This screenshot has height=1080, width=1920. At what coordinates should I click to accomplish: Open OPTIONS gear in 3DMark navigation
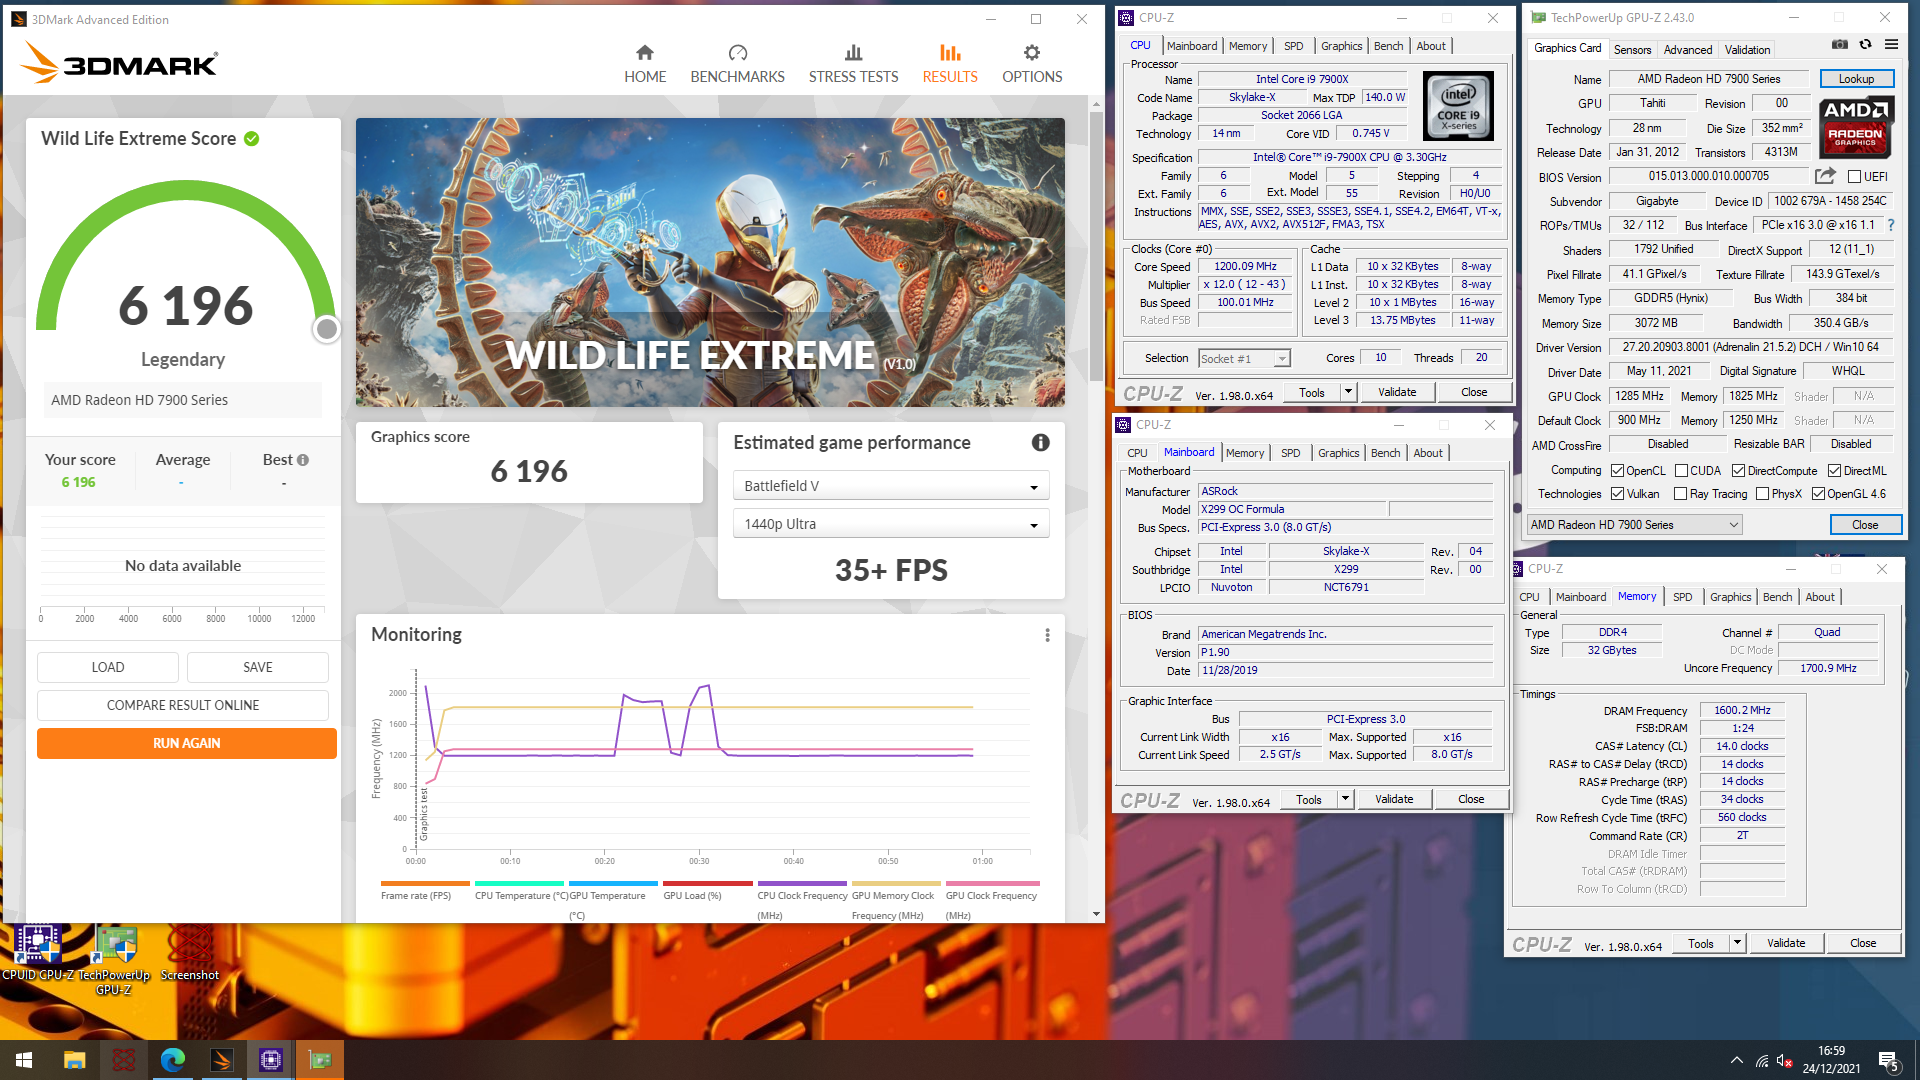coord(1032,64)
